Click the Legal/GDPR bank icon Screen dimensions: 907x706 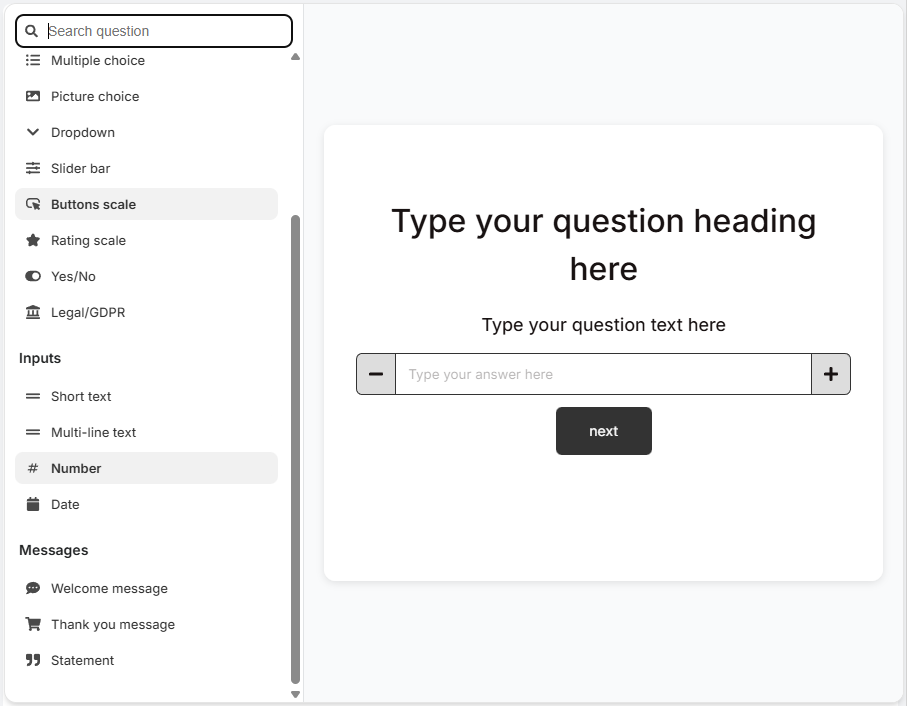click(x=33, y=312)
